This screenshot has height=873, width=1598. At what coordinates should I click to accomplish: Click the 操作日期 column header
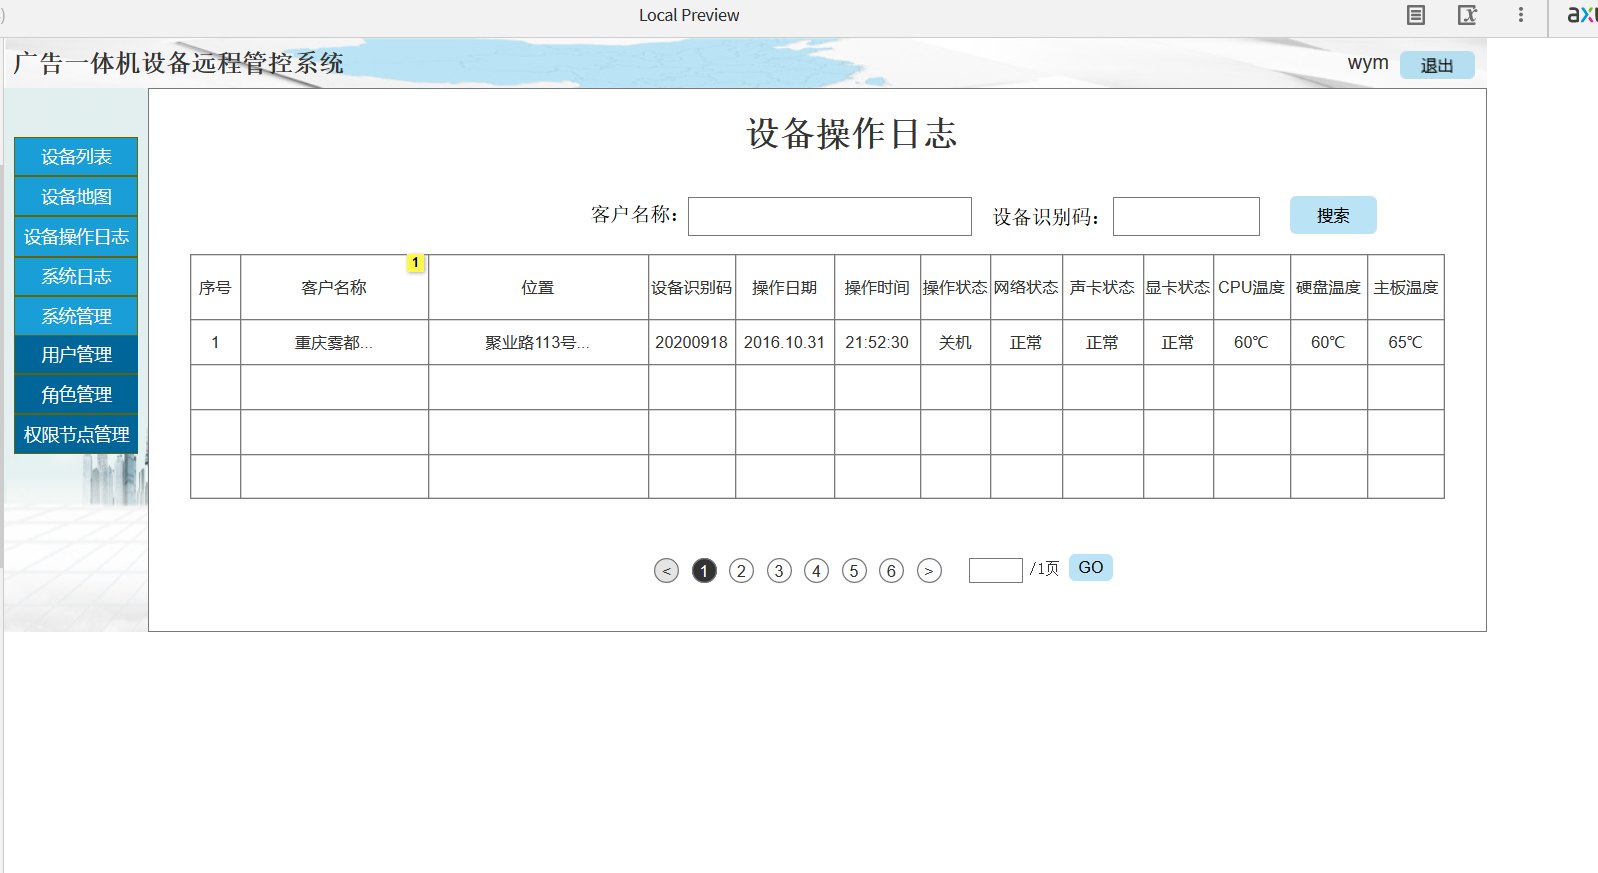pos(785,287)
